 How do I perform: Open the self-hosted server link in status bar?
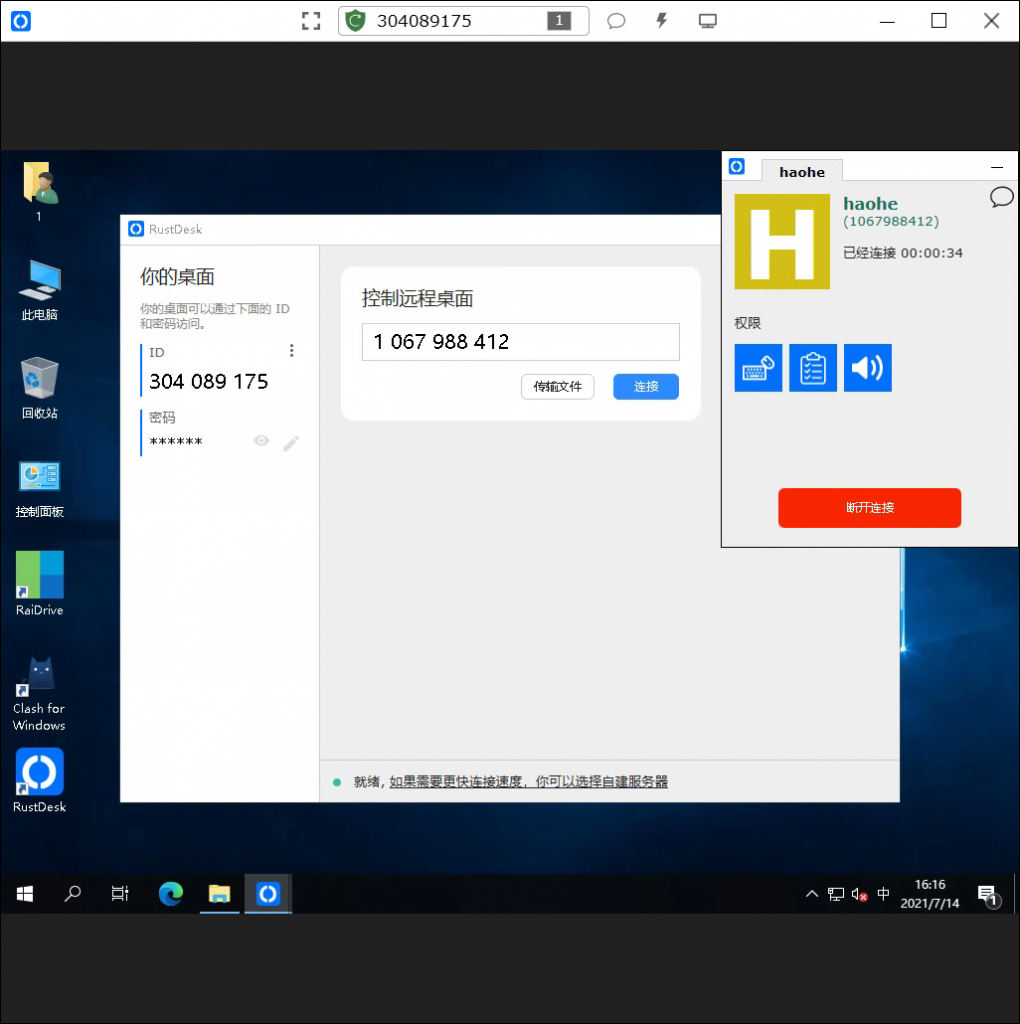tap(528, 782)
